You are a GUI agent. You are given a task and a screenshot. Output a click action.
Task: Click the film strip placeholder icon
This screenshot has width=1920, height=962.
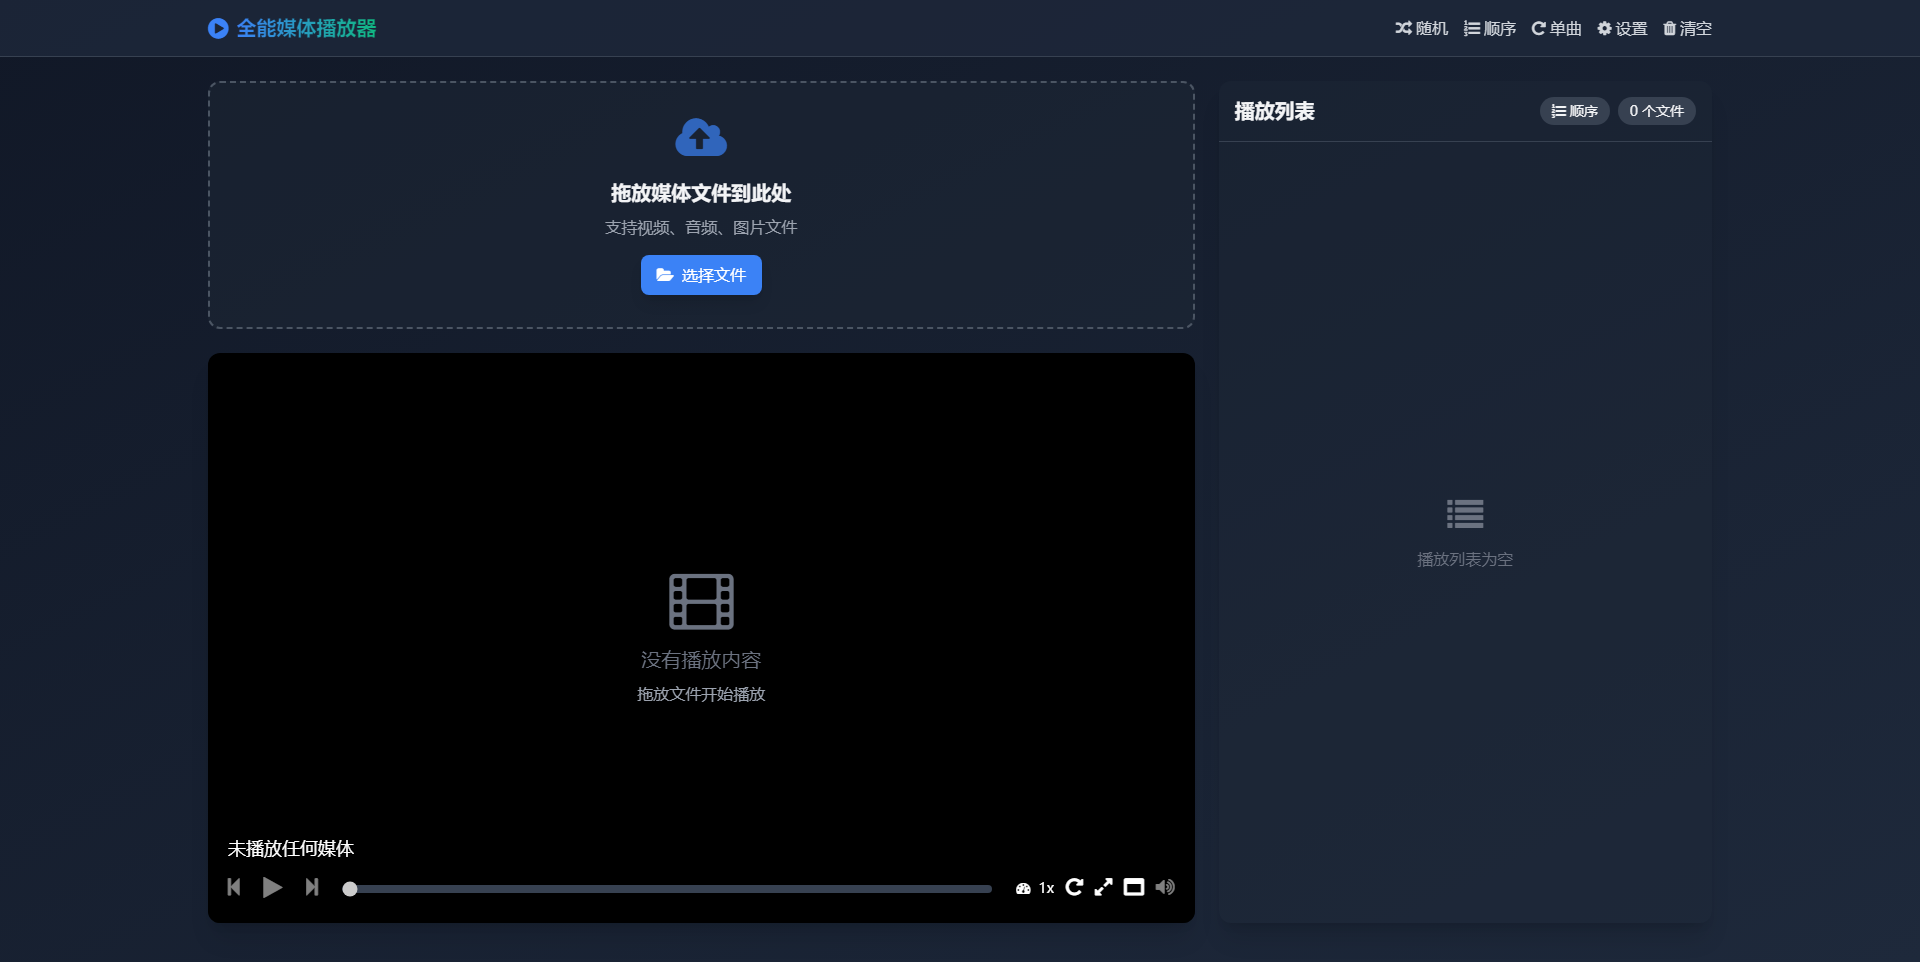(701, 601)
